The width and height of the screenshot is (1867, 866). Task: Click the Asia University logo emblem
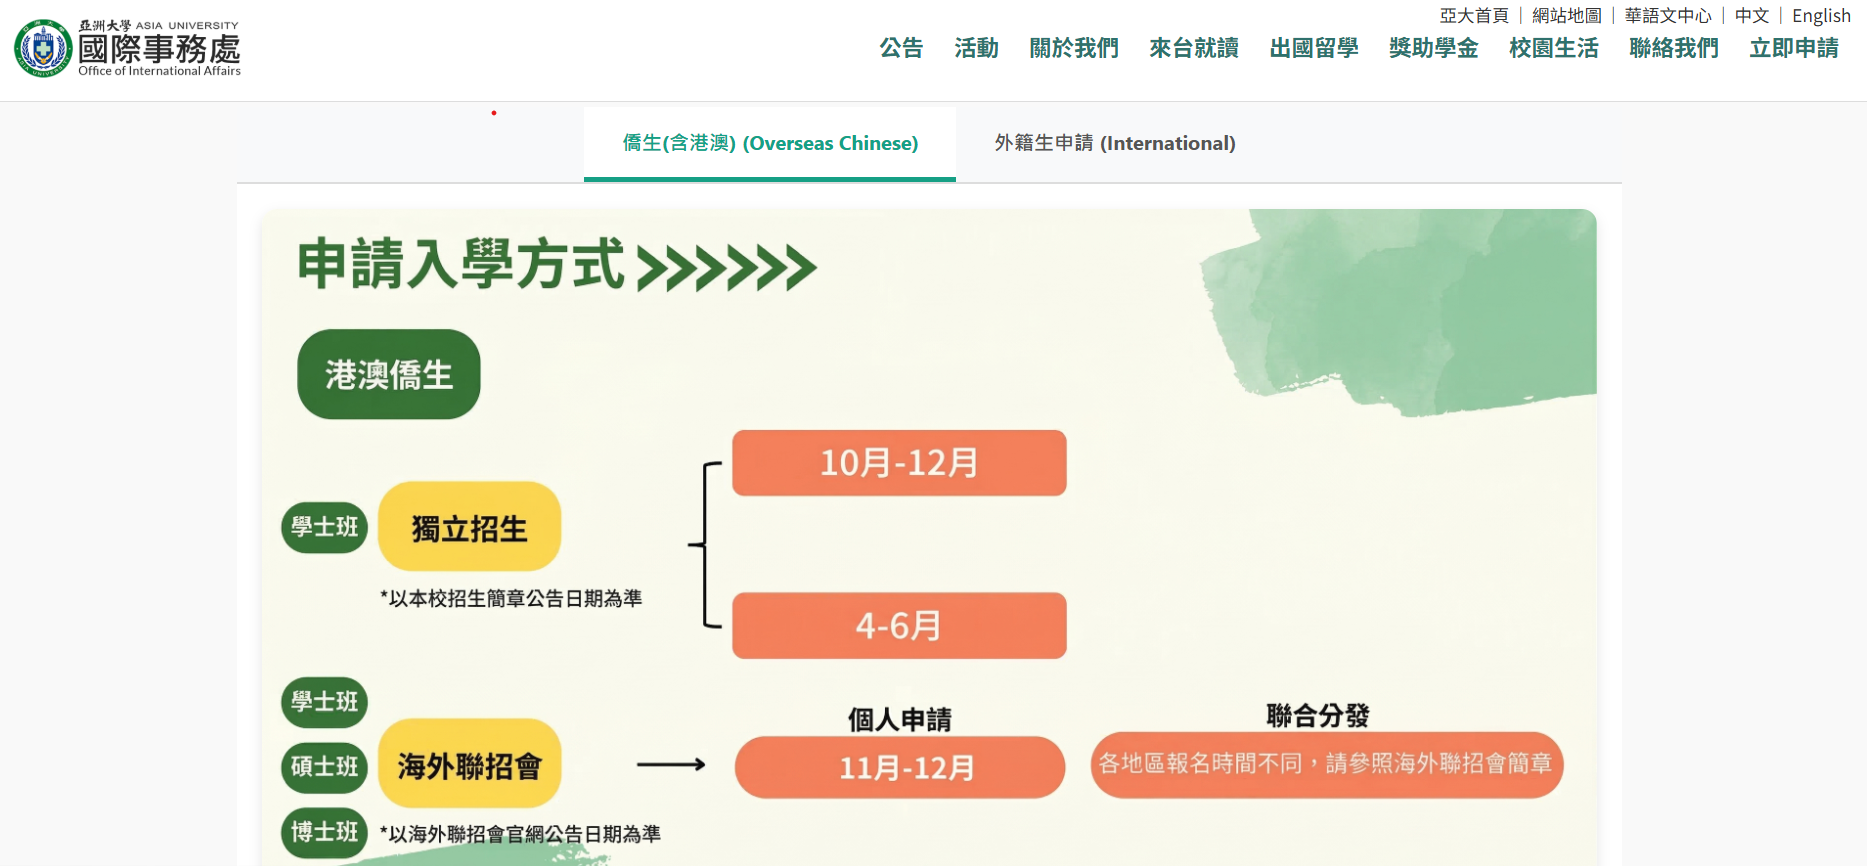(x=43, y=48)
